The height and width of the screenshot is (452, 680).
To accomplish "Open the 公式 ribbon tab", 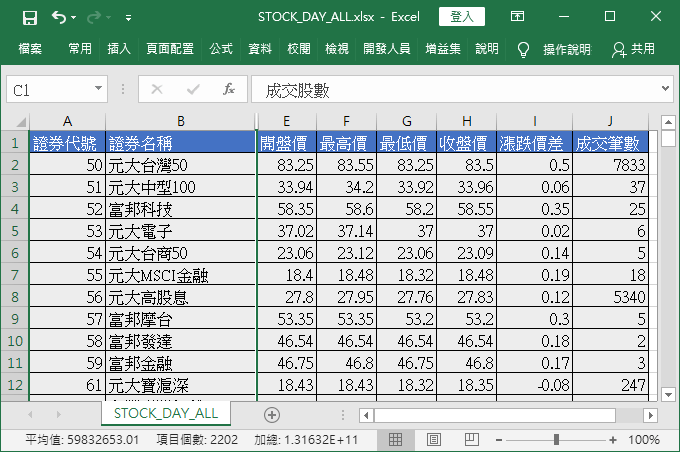I will [x=221, y=49].
